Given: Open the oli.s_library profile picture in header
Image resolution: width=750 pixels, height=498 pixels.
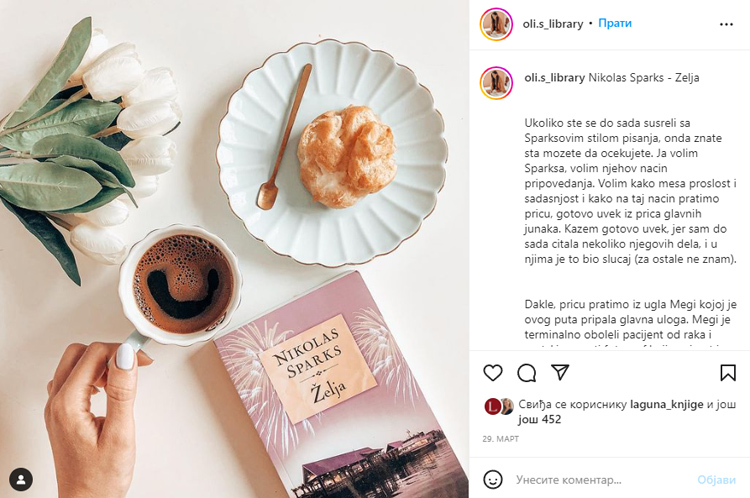Looking at the screenshot, I should tap(496, 24).
